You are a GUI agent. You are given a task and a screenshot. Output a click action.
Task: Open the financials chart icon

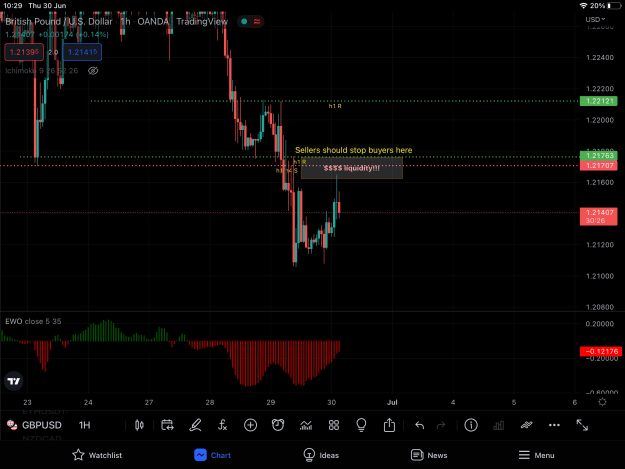[306, 425]
